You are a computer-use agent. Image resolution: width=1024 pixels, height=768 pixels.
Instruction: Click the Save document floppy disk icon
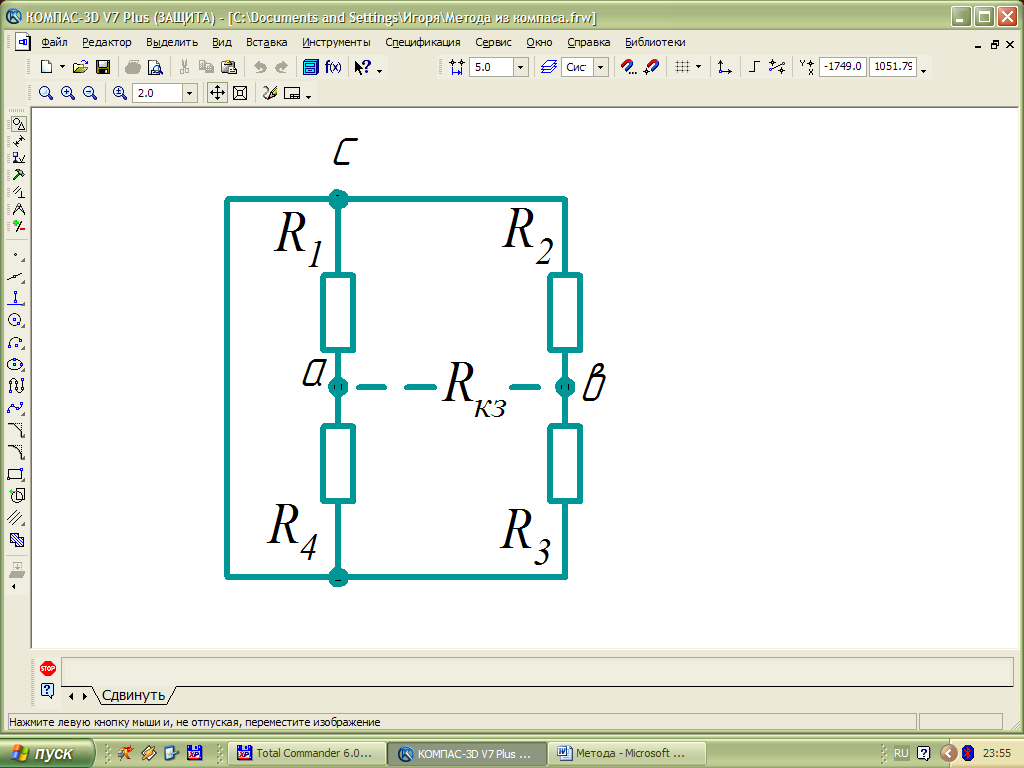pos(102,67)
